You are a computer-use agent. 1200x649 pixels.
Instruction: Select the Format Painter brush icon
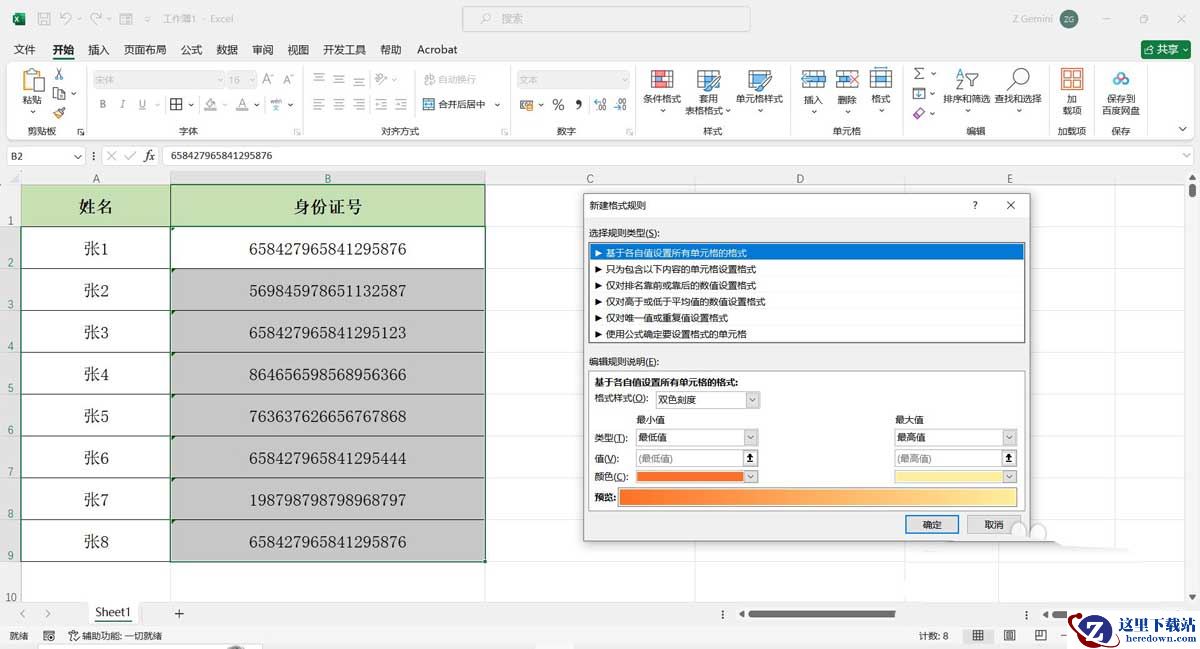pyautogui.click(x=59, y=113)
